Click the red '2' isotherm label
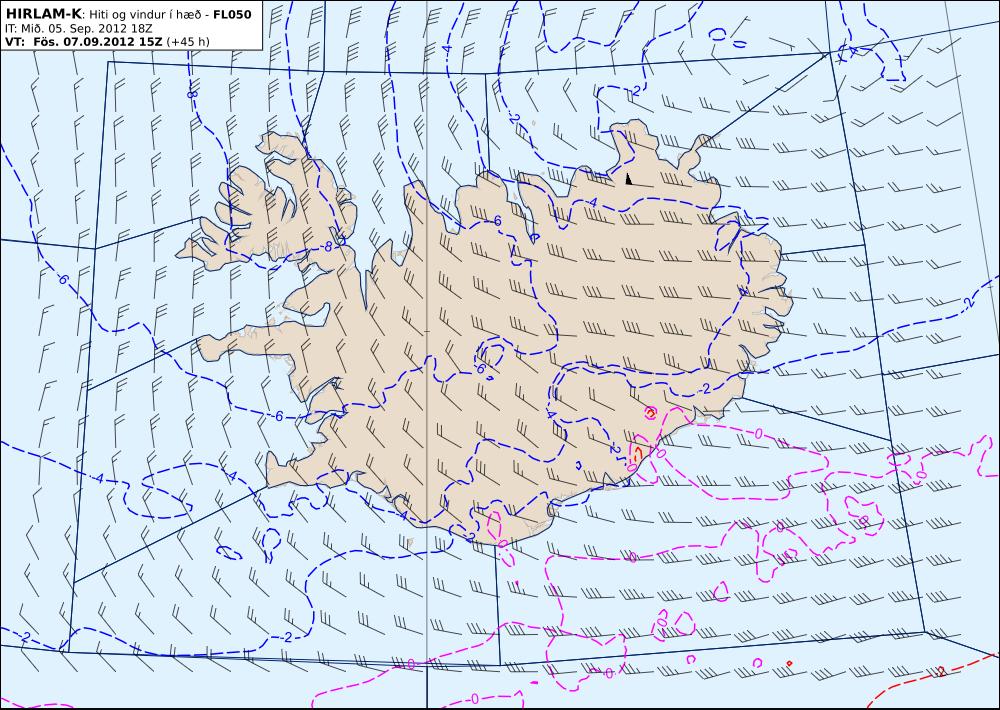This screenshot has height=710, width=1000. pos(942,671)
